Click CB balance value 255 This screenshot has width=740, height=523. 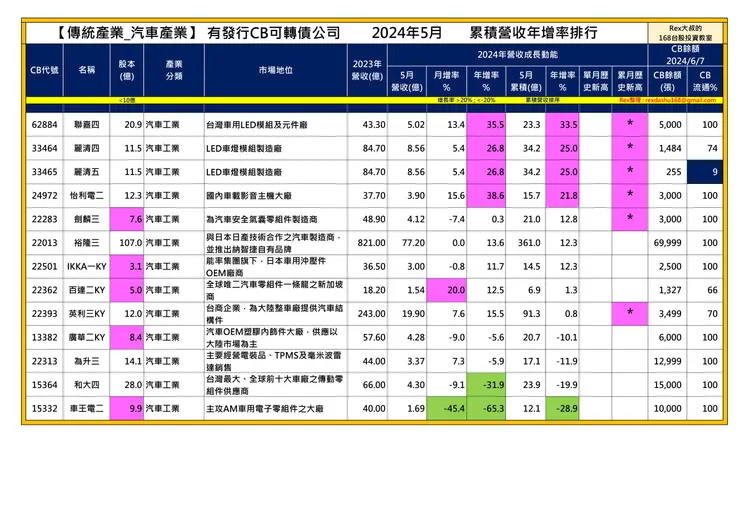pos(673,172)
